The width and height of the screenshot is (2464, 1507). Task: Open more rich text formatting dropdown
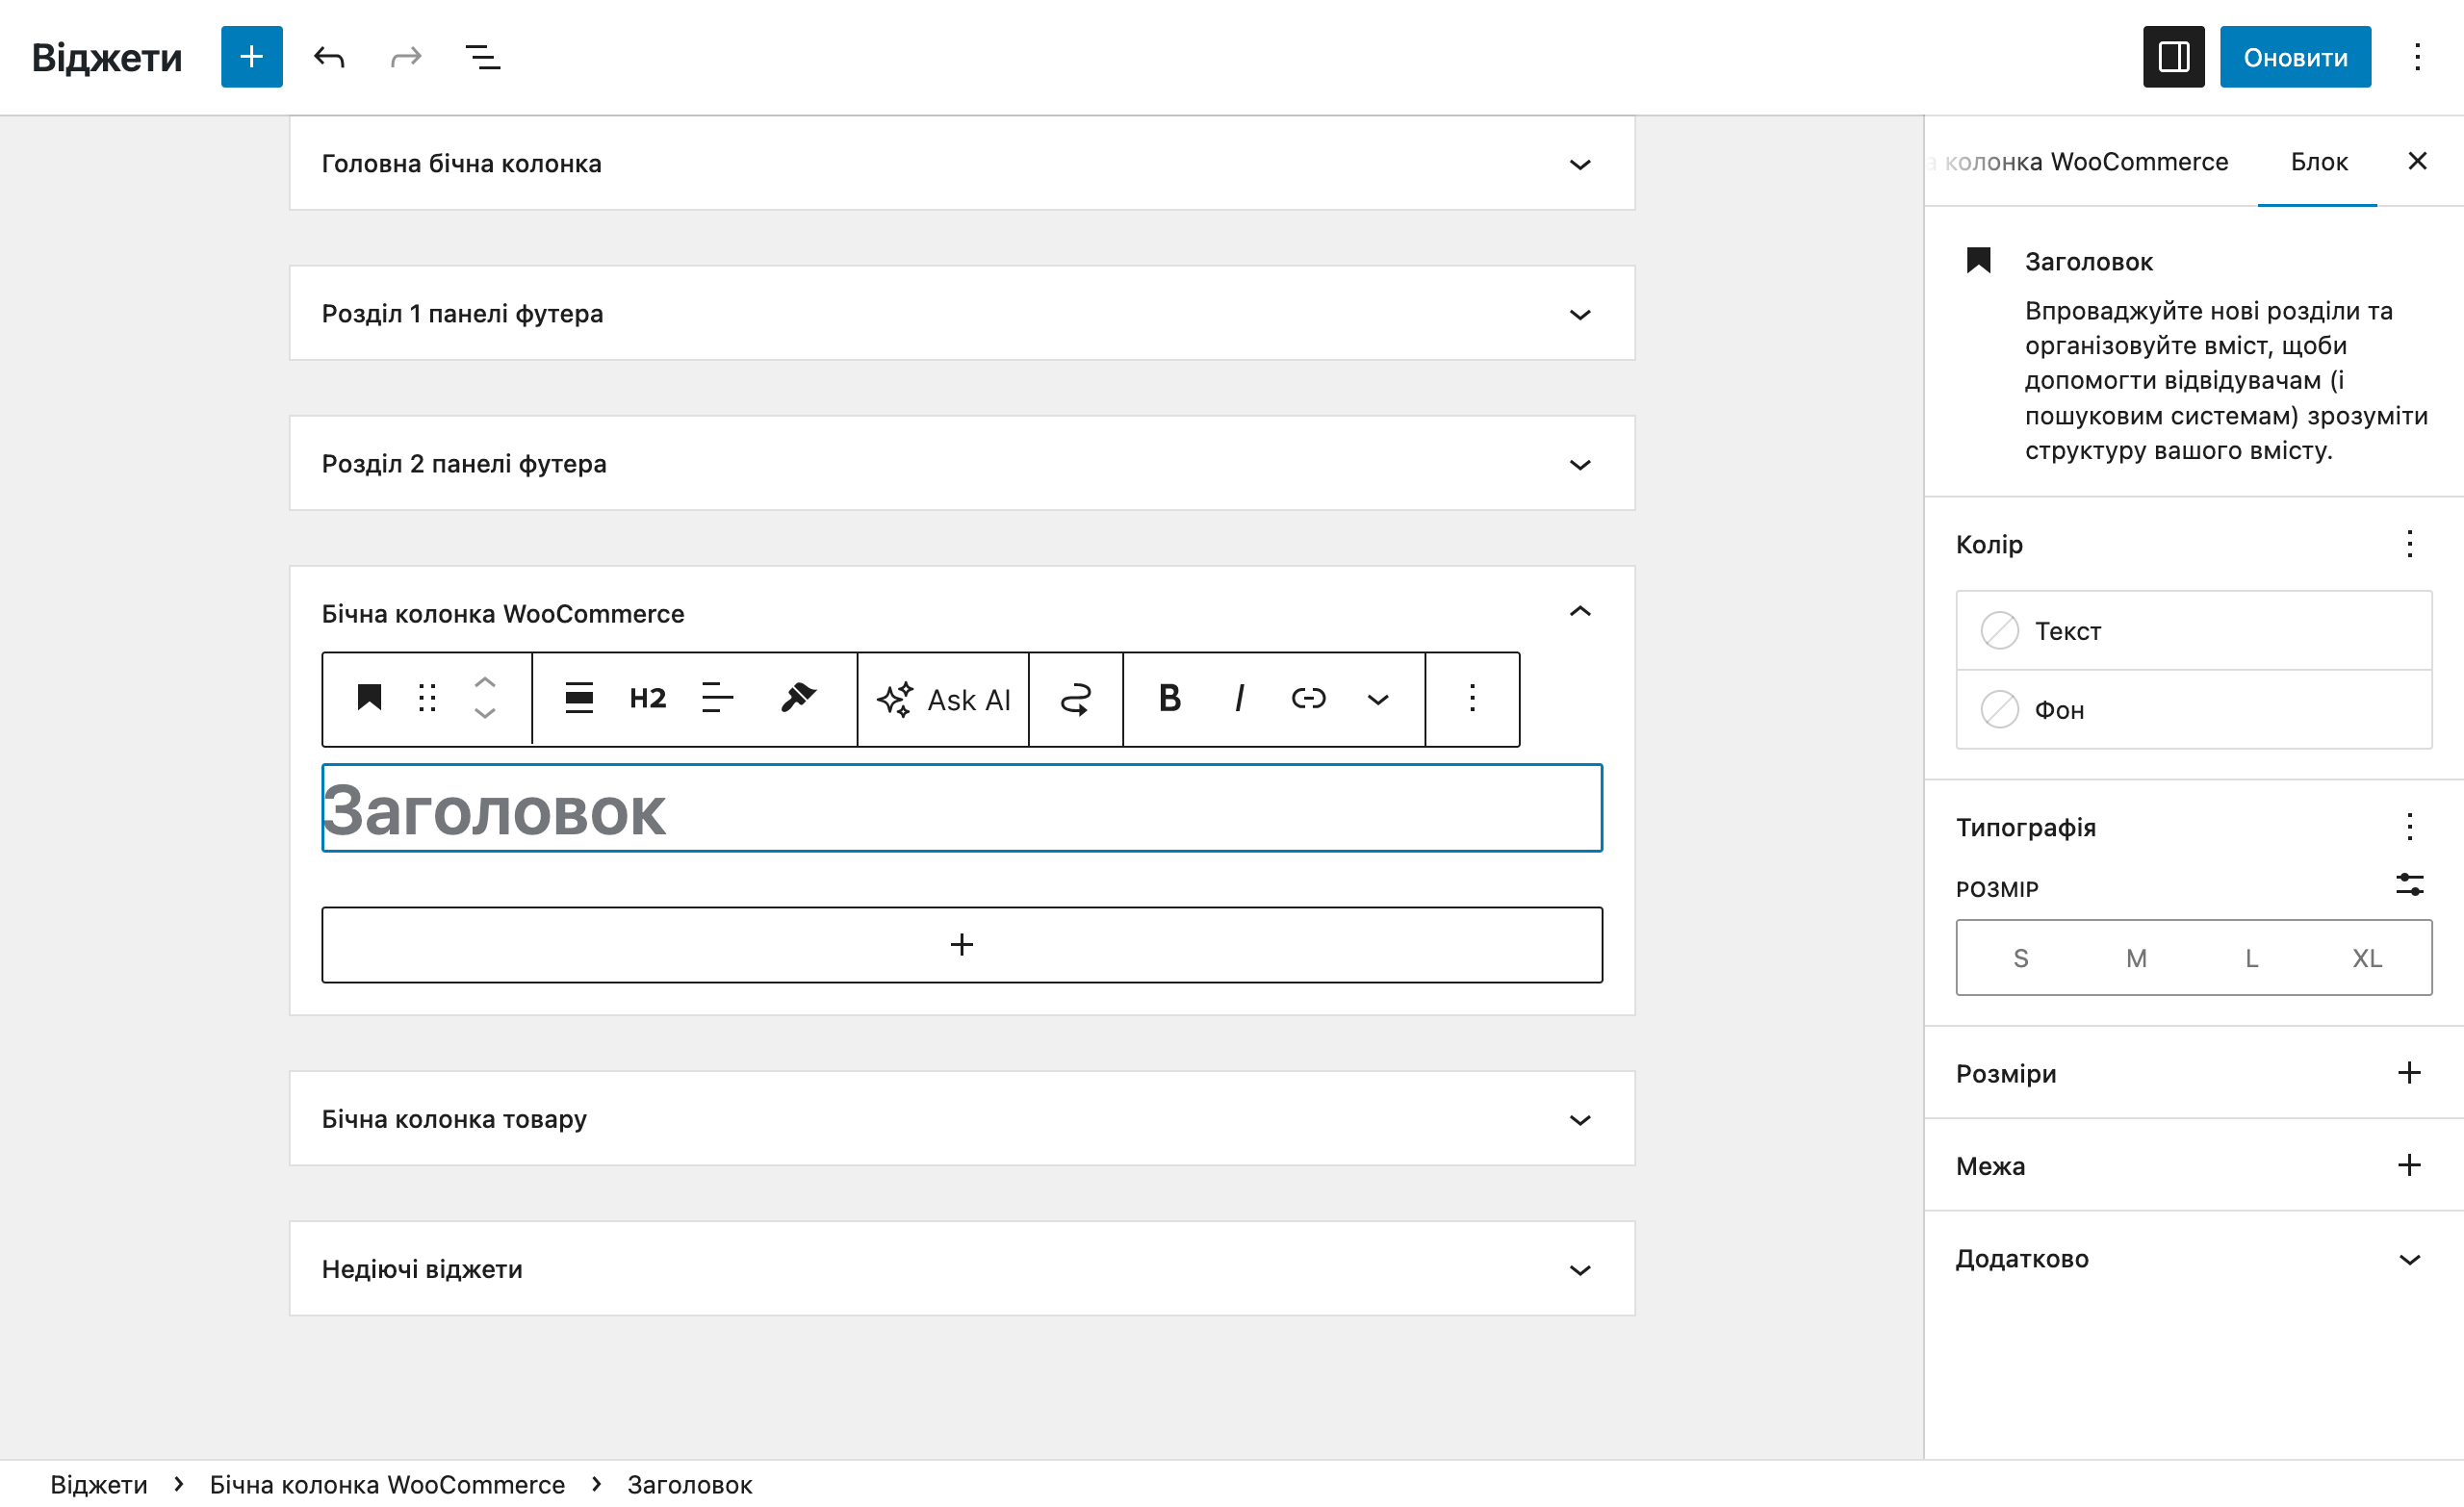1378,698
